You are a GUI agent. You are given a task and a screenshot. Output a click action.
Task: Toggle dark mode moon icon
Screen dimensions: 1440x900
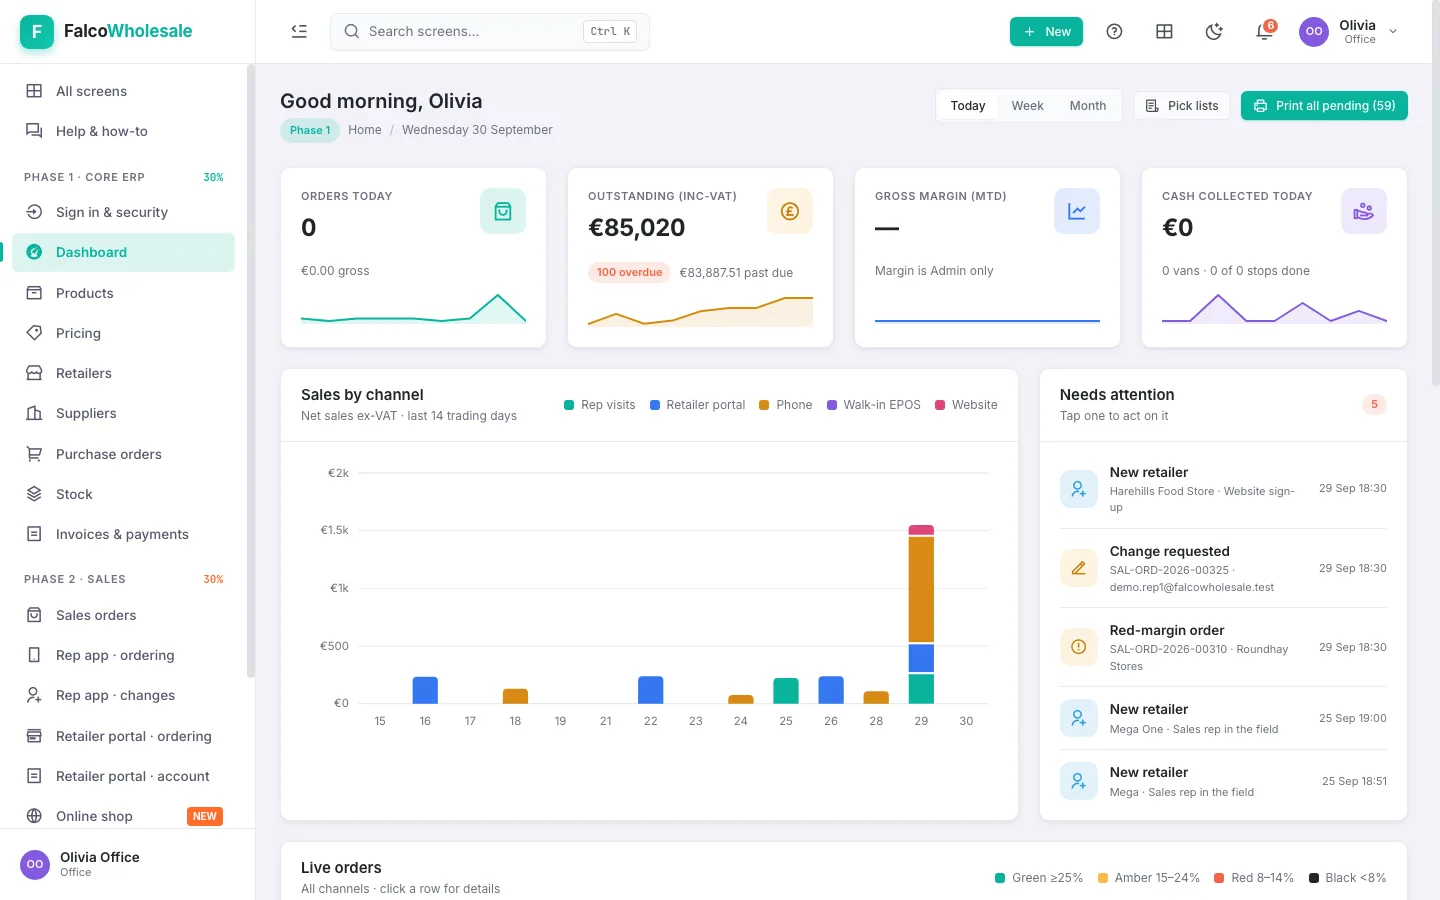[1214, 32]
